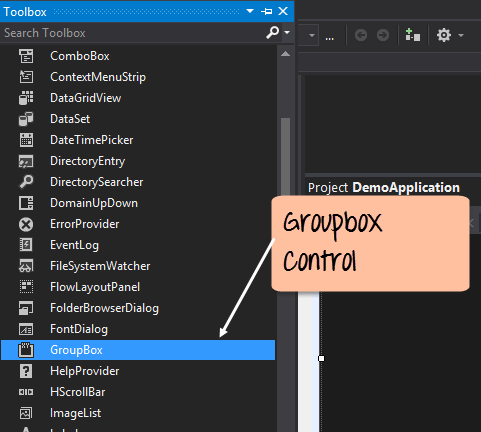The image size is (481, 432).
Task: Select the ComboBox control icon
Action: pos(26,56)
